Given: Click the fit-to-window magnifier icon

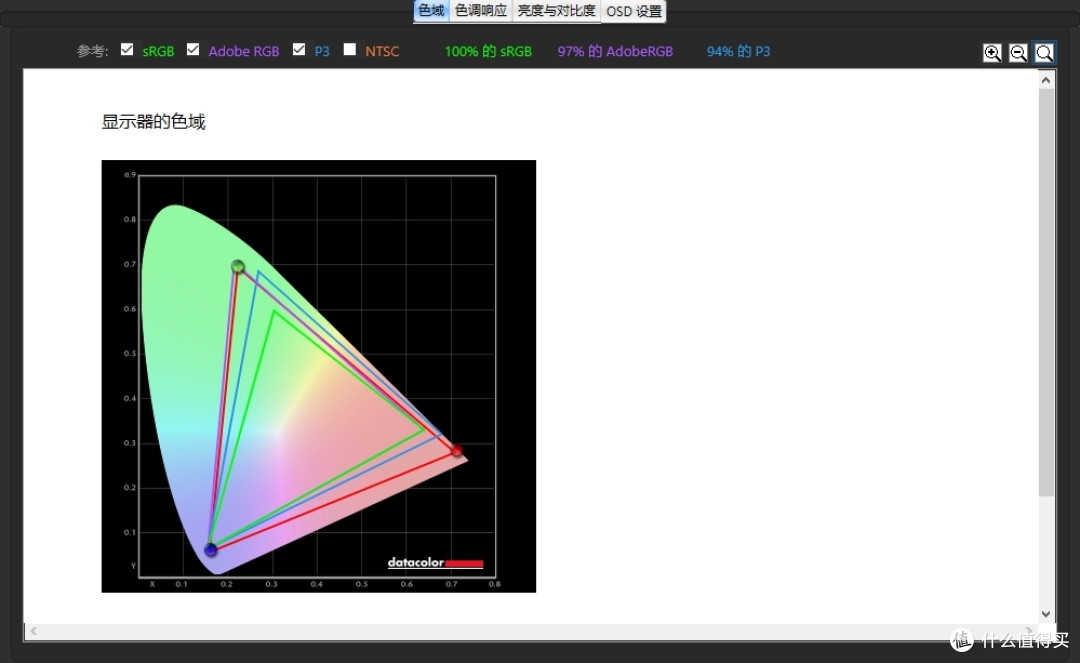Looking at the screenshot, I should point(1044,52).
